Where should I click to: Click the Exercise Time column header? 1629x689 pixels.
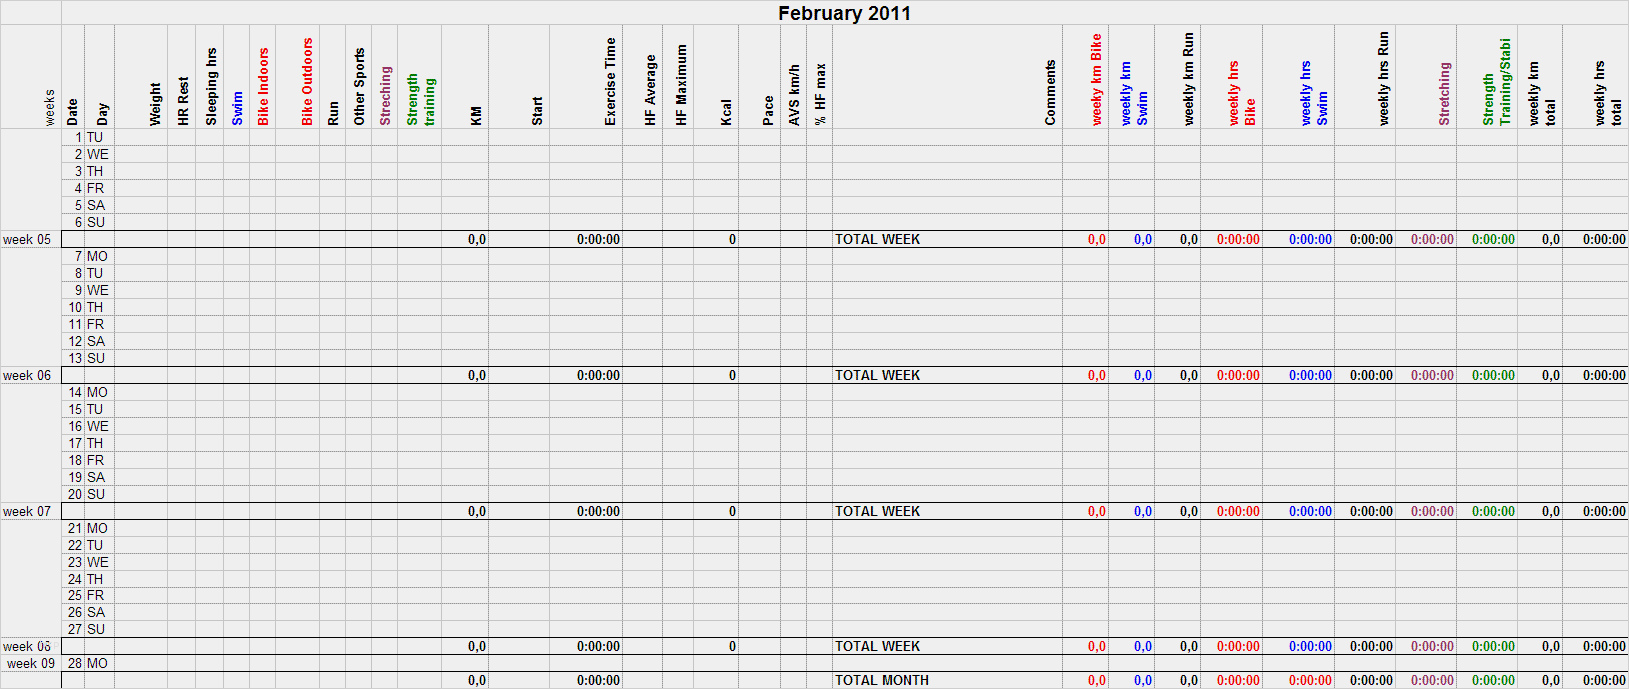(x=610, y=81)
